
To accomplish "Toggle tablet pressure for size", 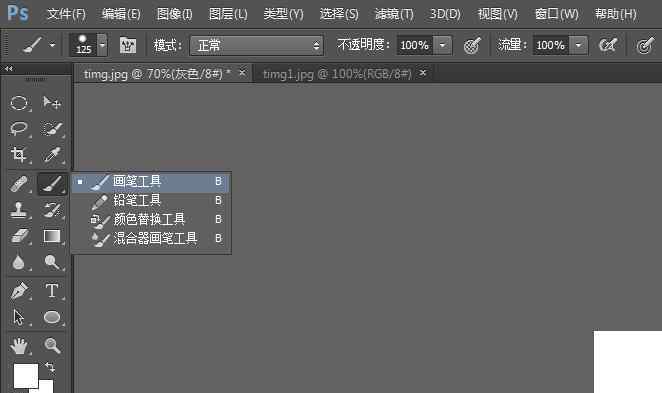I will [x=645, y=45].
